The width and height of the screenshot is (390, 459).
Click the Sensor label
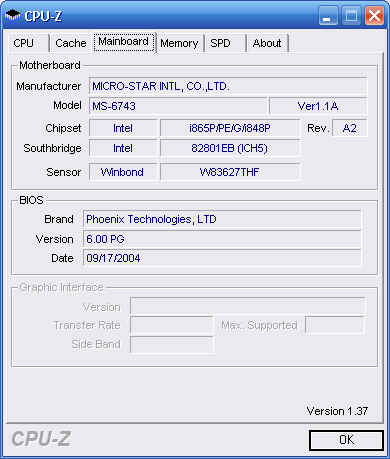(64, 172)
